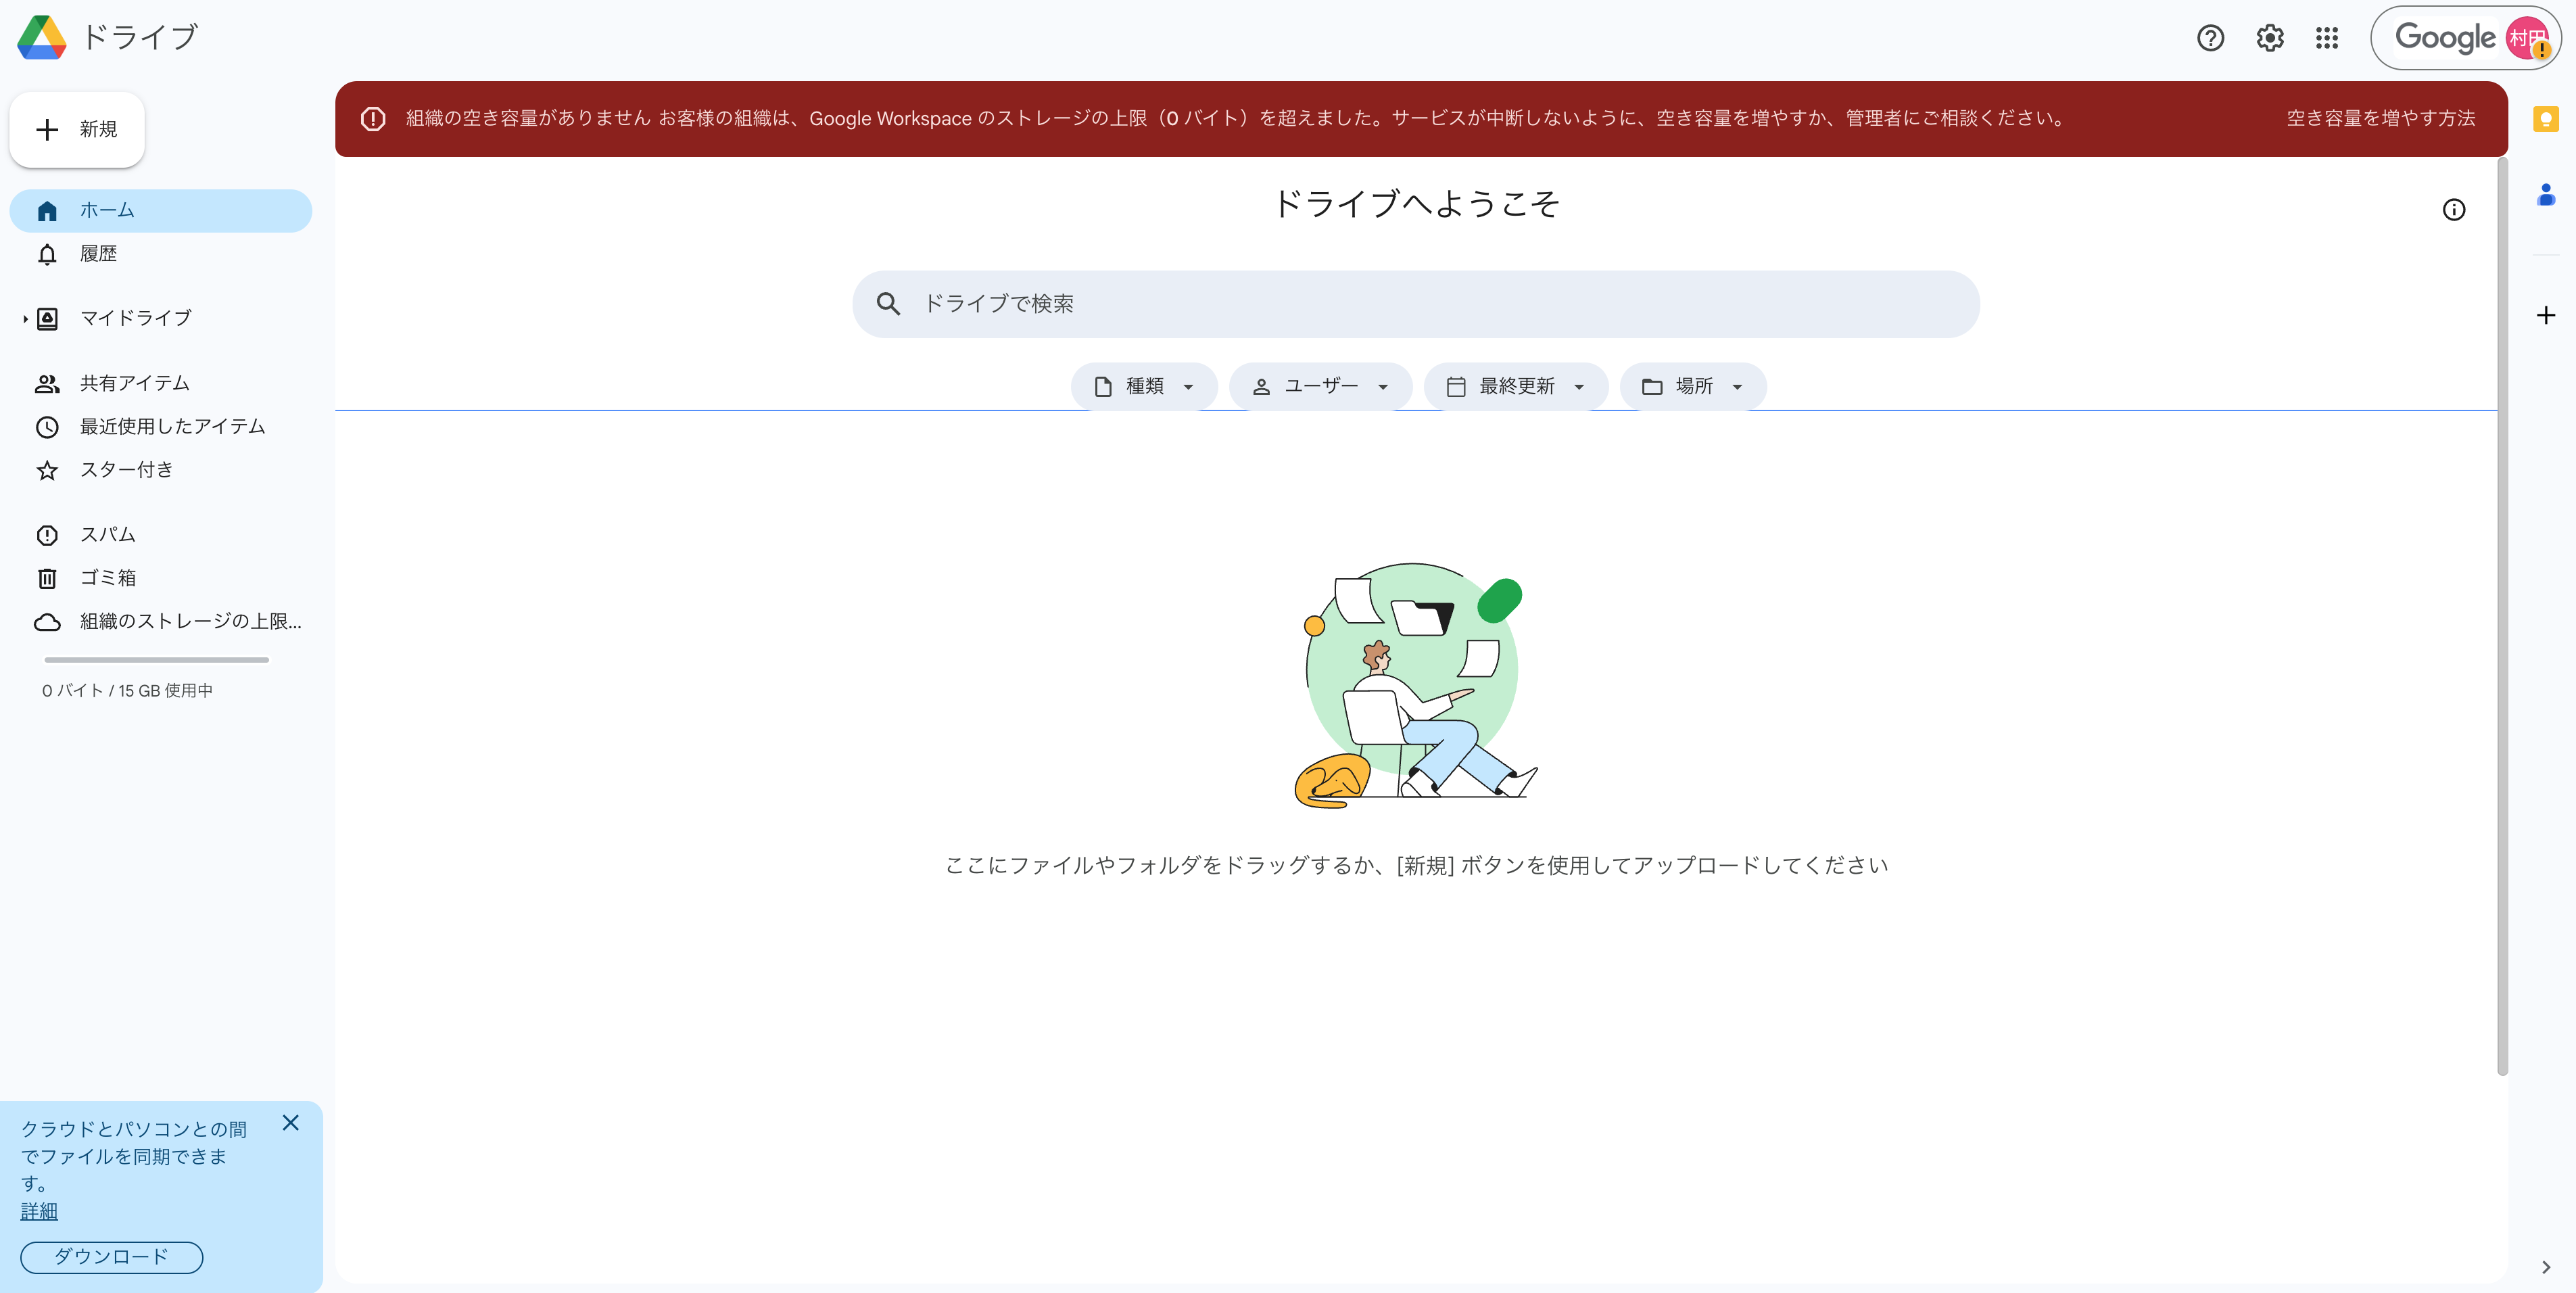Open the 共有アイテム section
Screen dimensions: 2576x1293
pyautogui.click(x=133, y=382)
